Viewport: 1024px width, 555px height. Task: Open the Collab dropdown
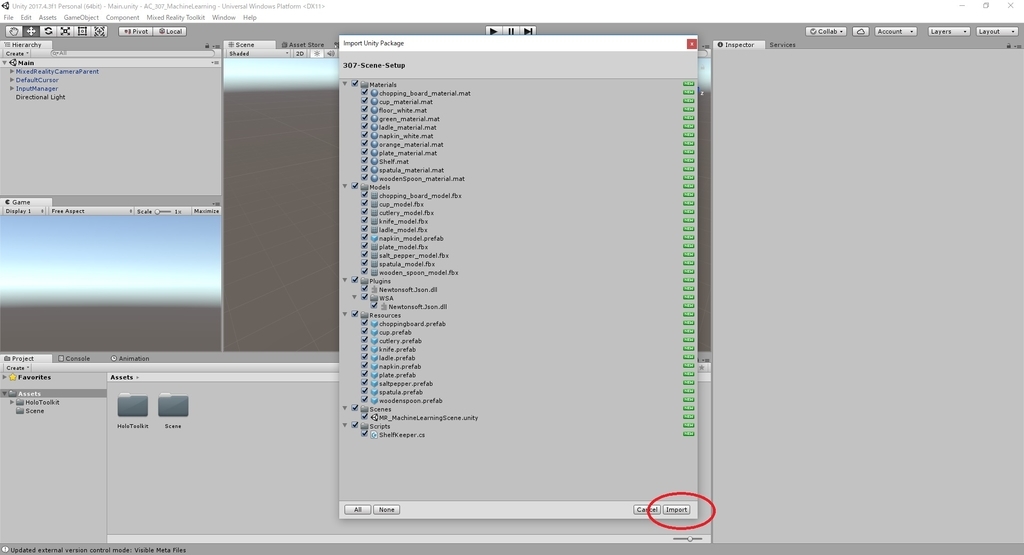click(x=827, y=31)
